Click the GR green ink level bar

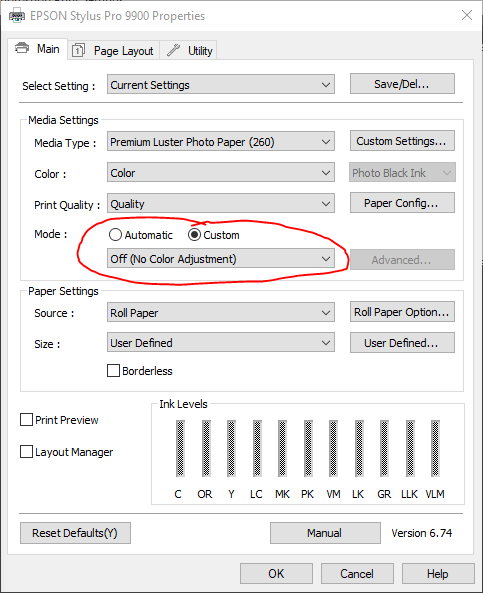click(x=385, y=448)
